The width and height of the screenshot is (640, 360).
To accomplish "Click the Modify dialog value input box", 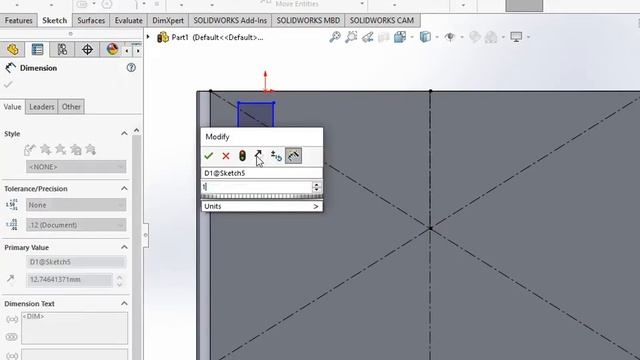I will coord(257,187).
